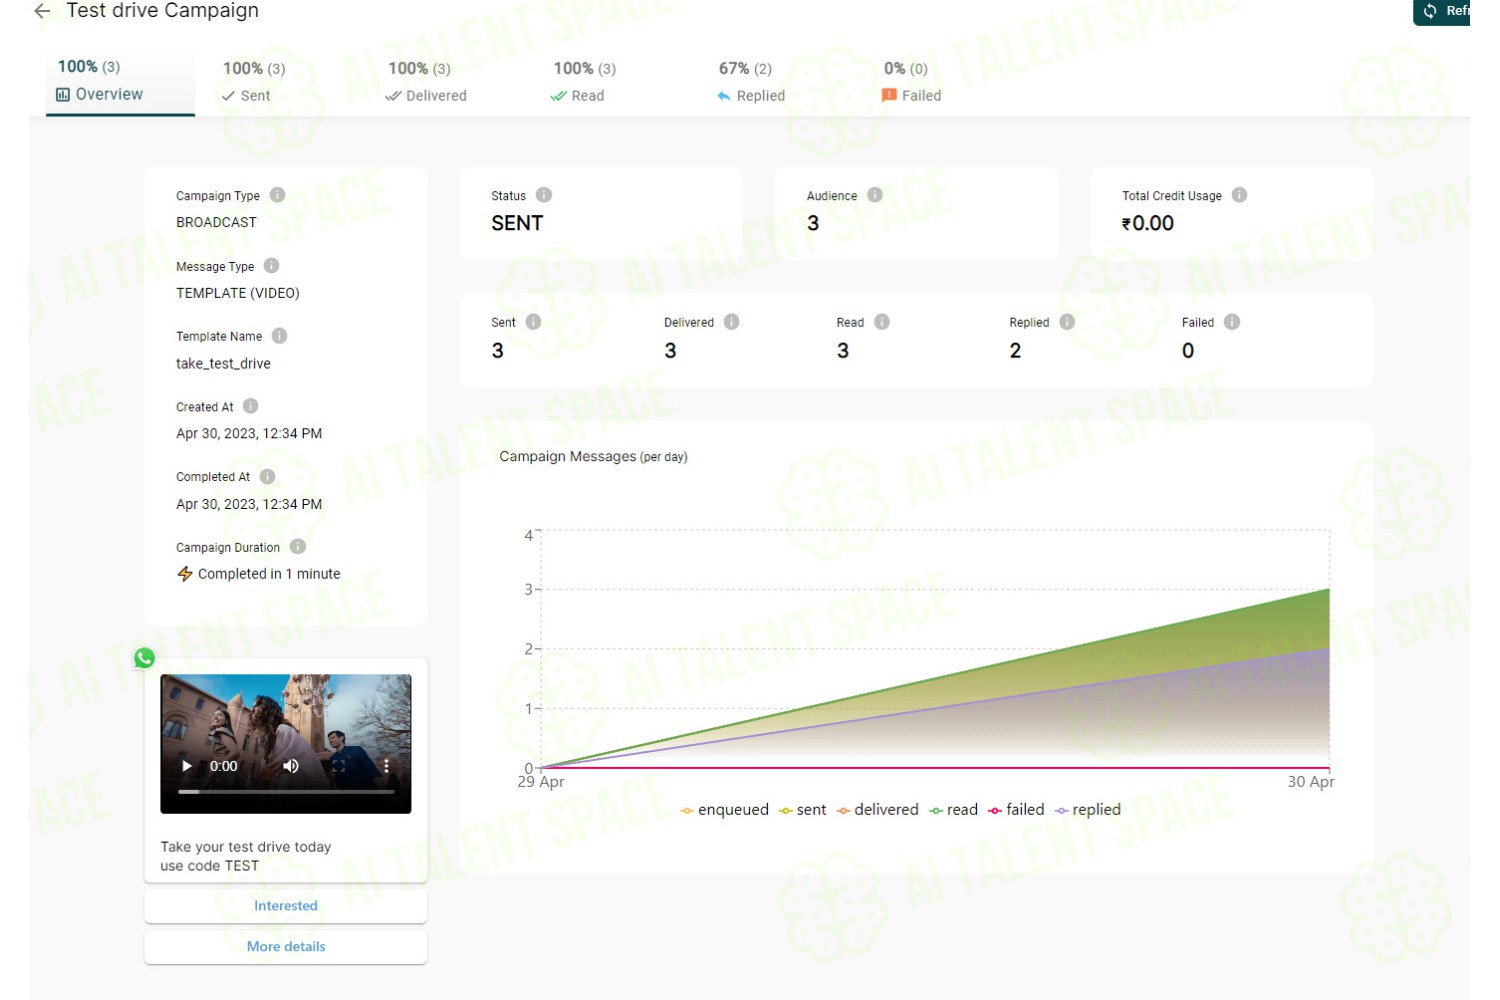Click the take_test_drive template name

[x=223, y=364]
